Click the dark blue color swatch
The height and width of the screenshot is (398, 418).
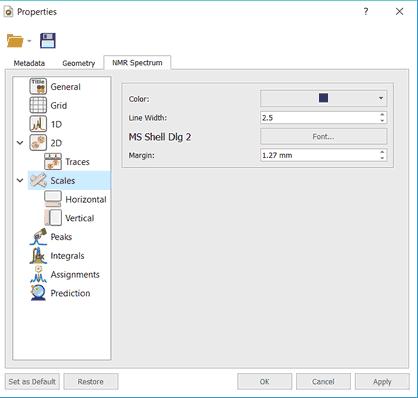click(323, 98)
